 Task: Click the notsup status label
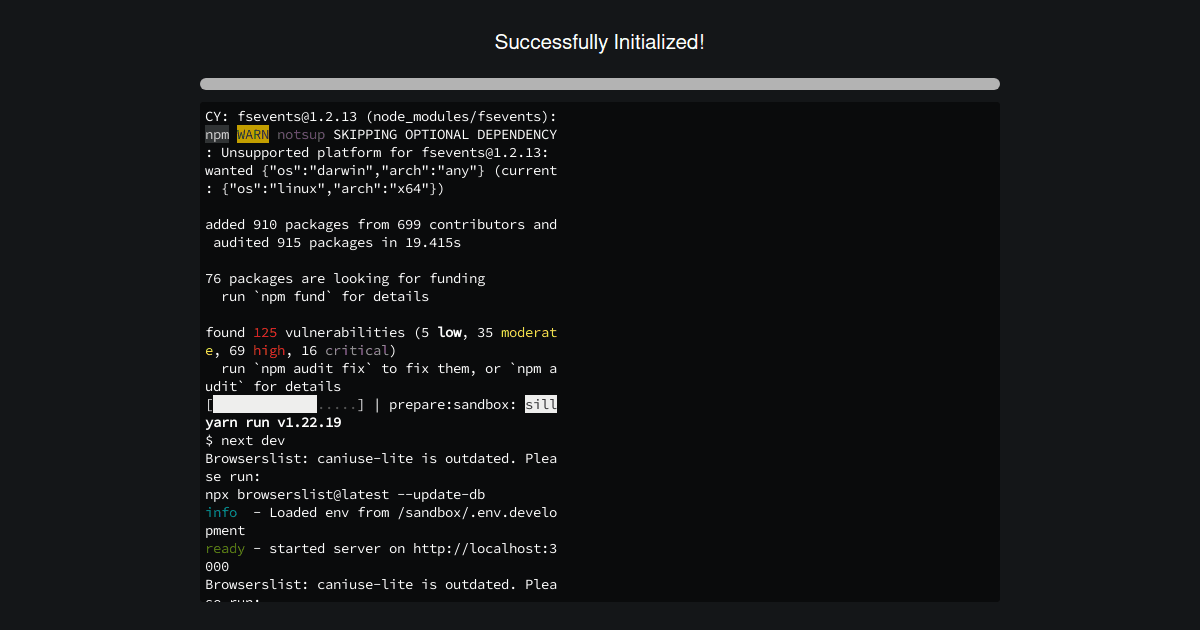tap(301, 134)
